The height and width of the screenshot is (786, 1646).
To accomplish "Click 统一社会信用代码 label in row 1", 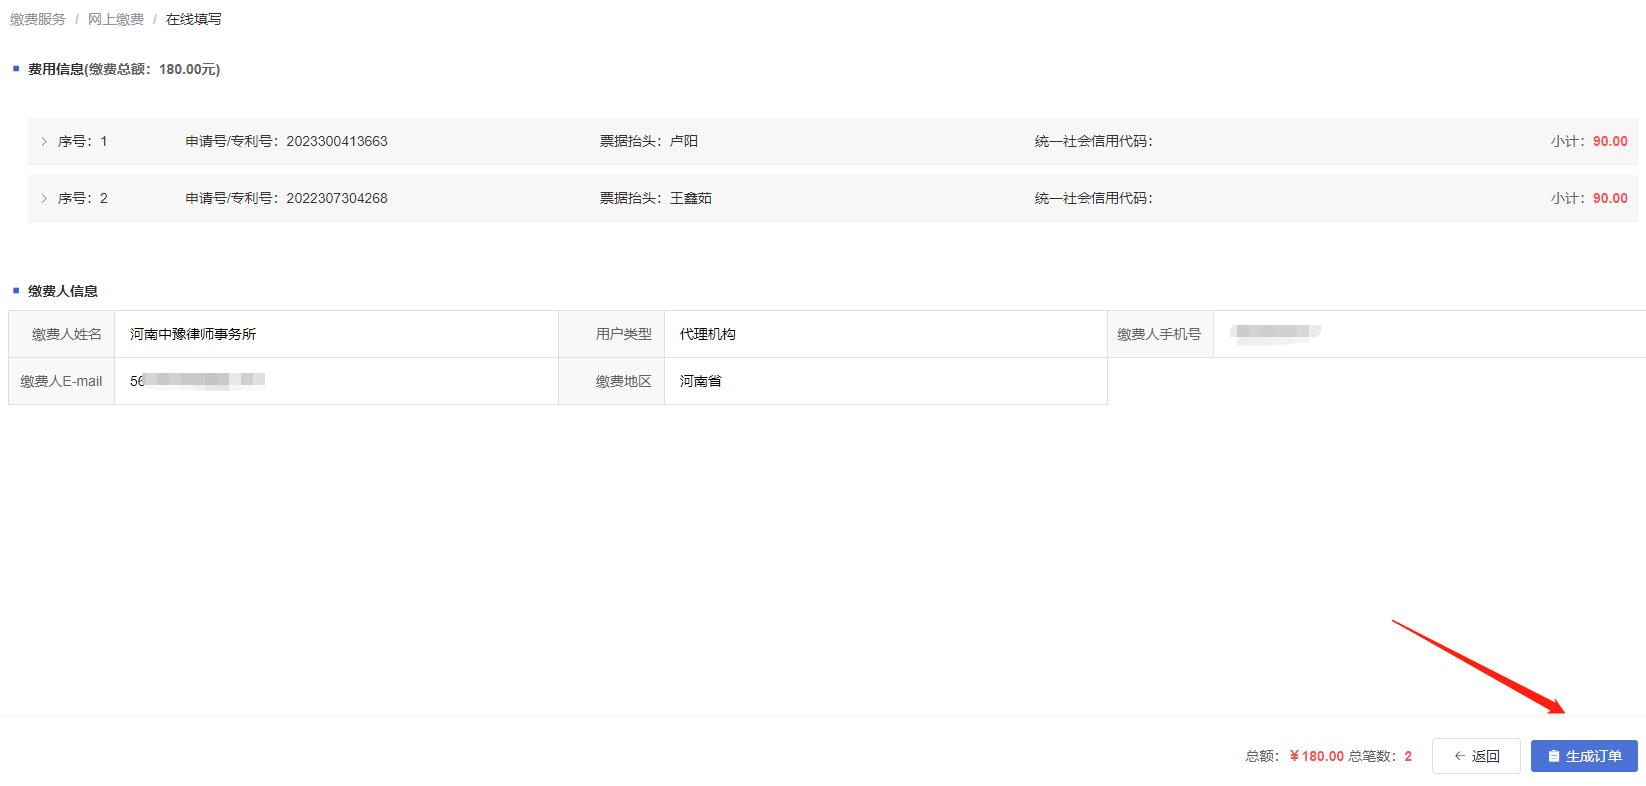I will pos(1094,141).
